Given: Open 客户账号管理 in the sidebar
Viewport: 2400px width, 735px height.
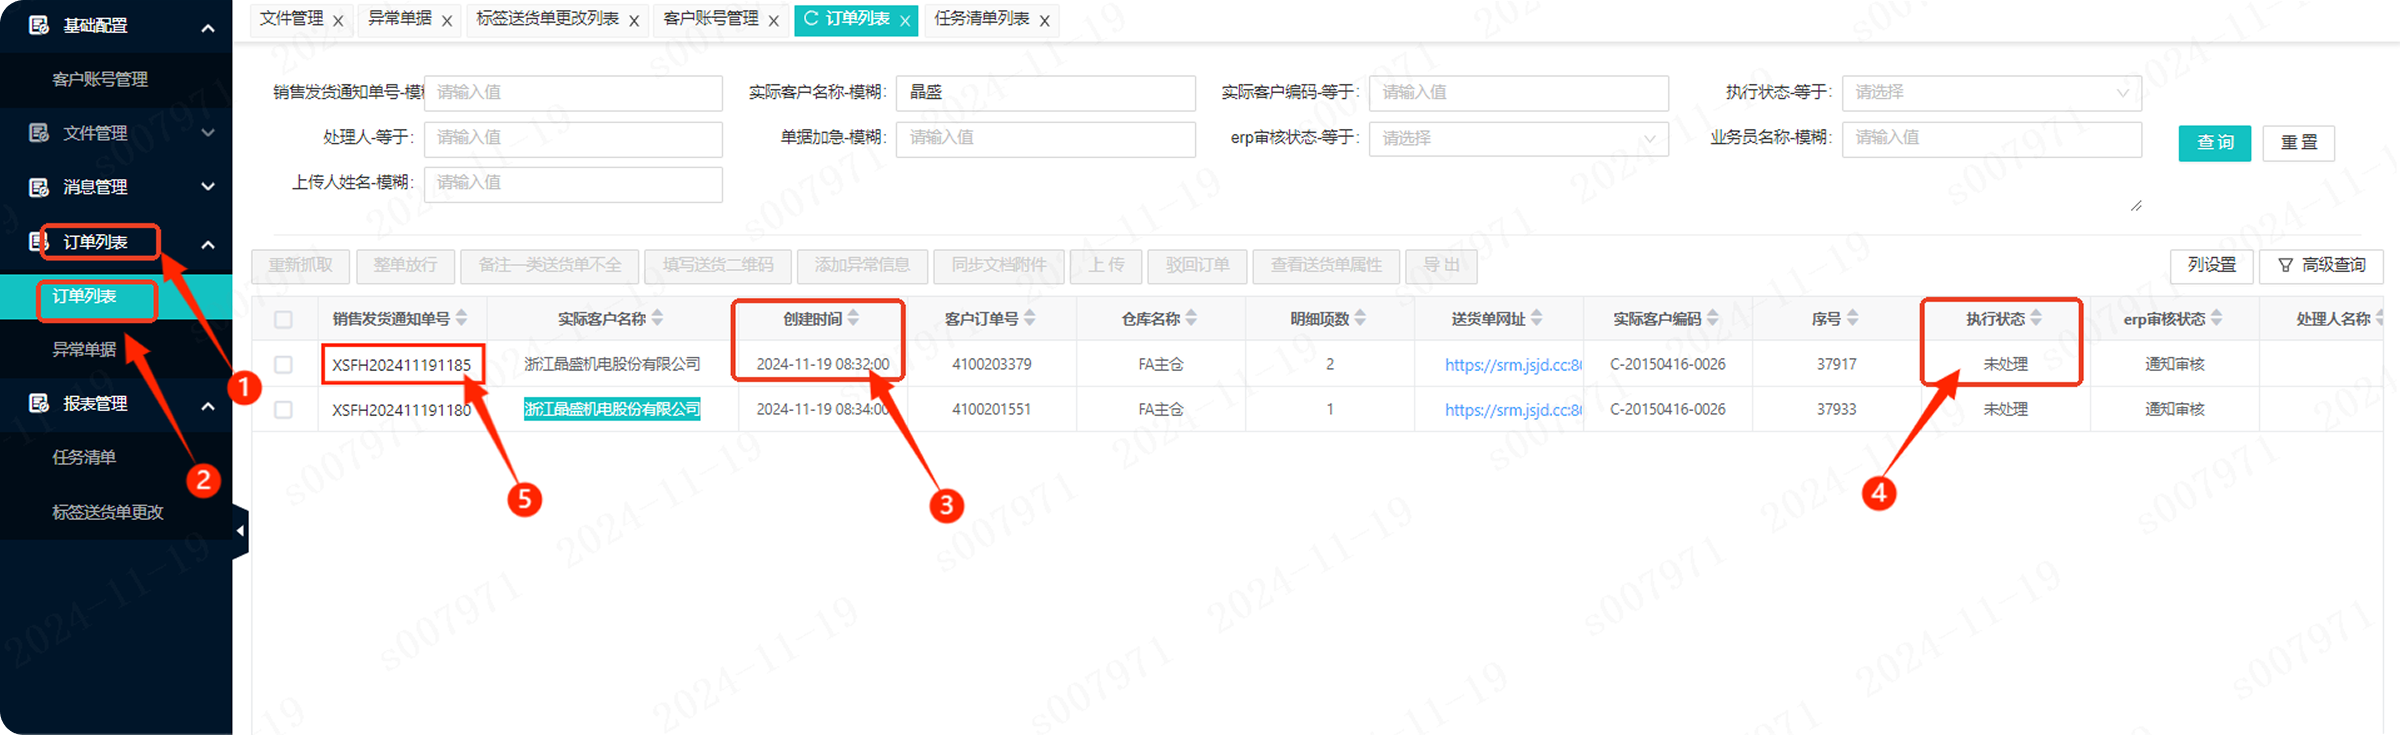Looking at the screenshot, I should click(100, 79).
